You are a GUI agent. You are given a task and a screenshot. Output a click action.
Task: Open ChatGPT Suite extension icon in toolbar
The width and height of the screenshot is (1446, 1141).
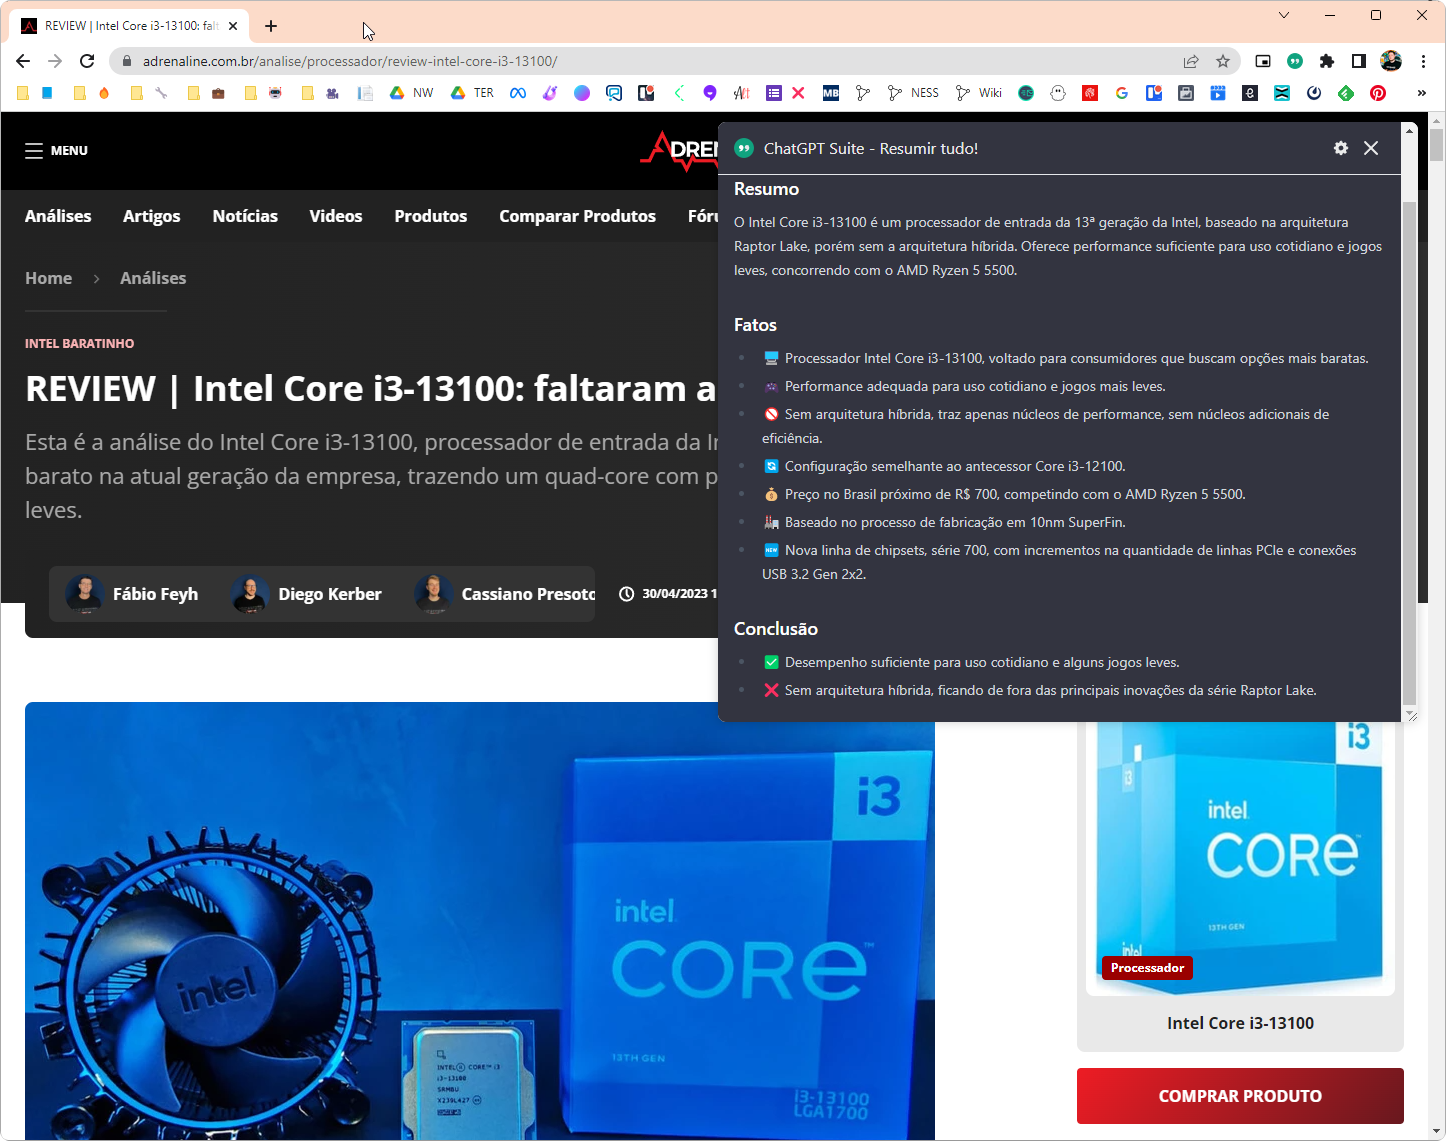(1295, 61)
